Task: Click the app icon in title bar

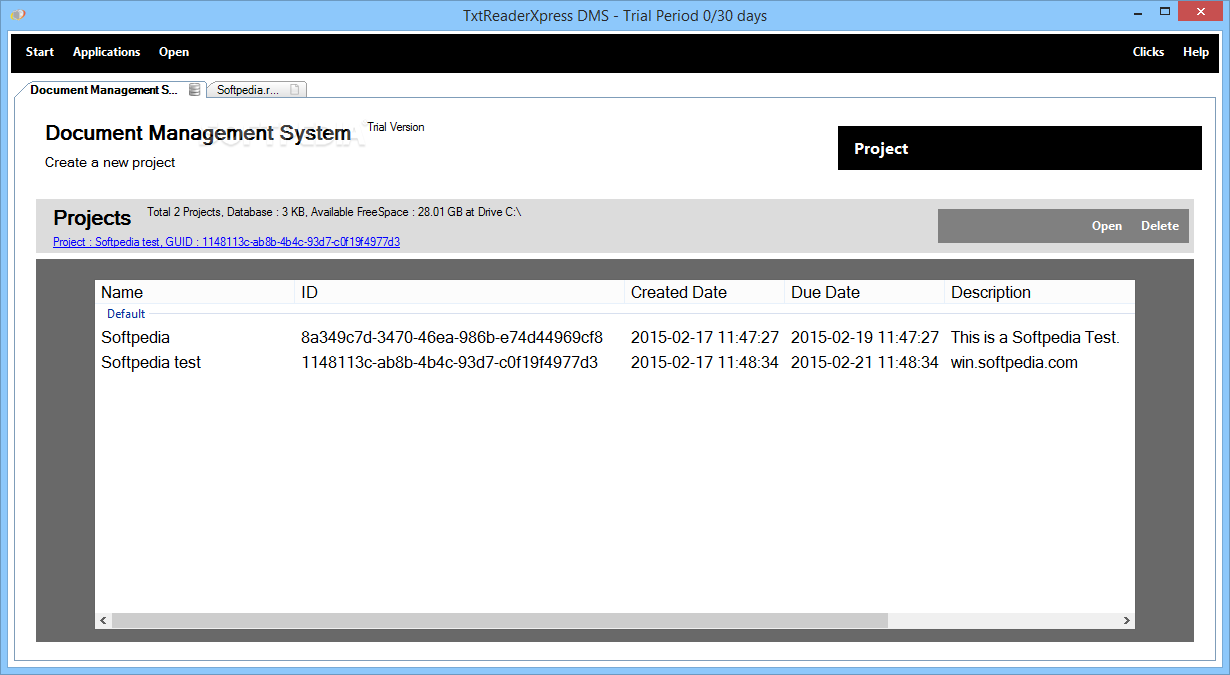Action: [x=18, y=15]
